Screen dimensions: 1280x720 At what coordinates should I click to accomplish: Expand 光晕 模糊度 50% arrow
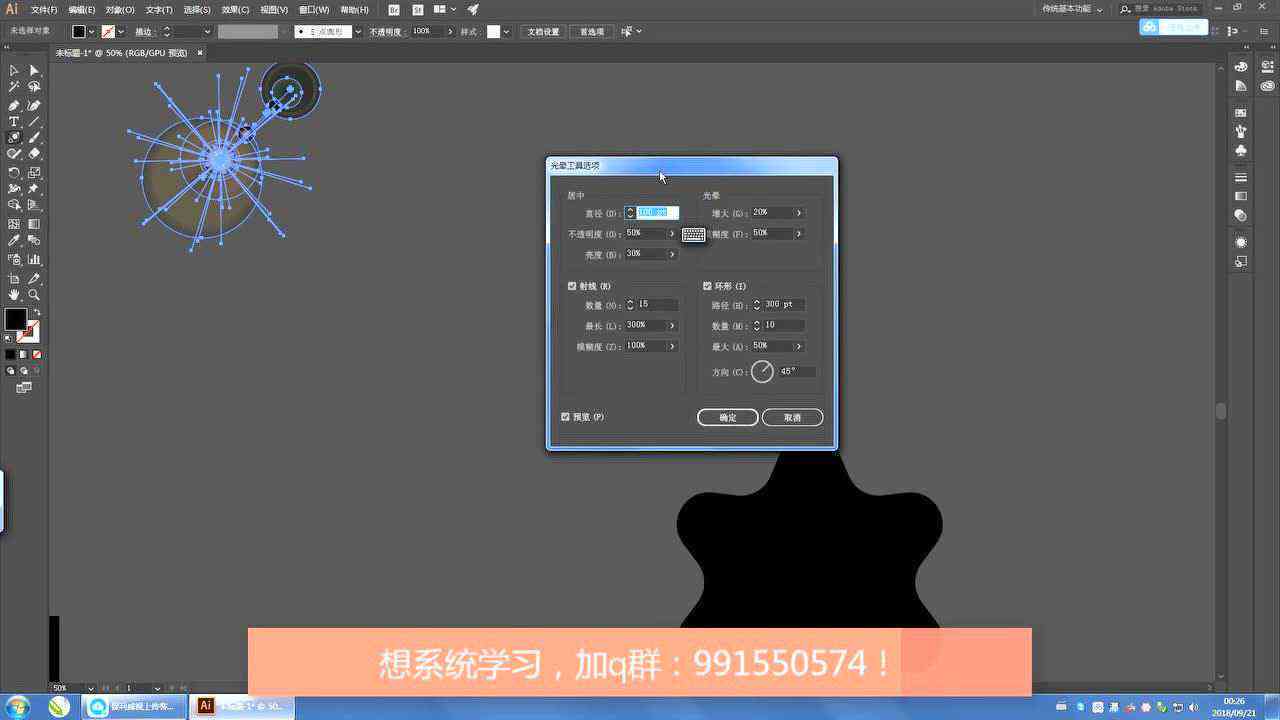(798, 233)
